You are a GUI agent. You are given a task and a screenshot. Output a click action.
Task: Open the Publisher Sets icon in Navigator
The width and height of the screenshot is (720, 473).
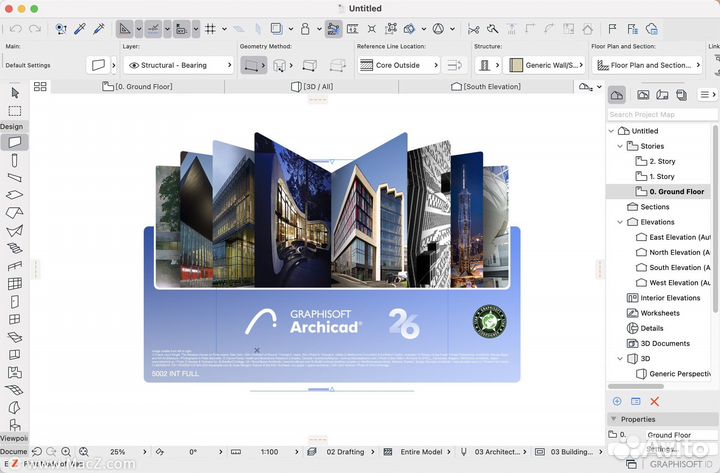click(681, 95)
